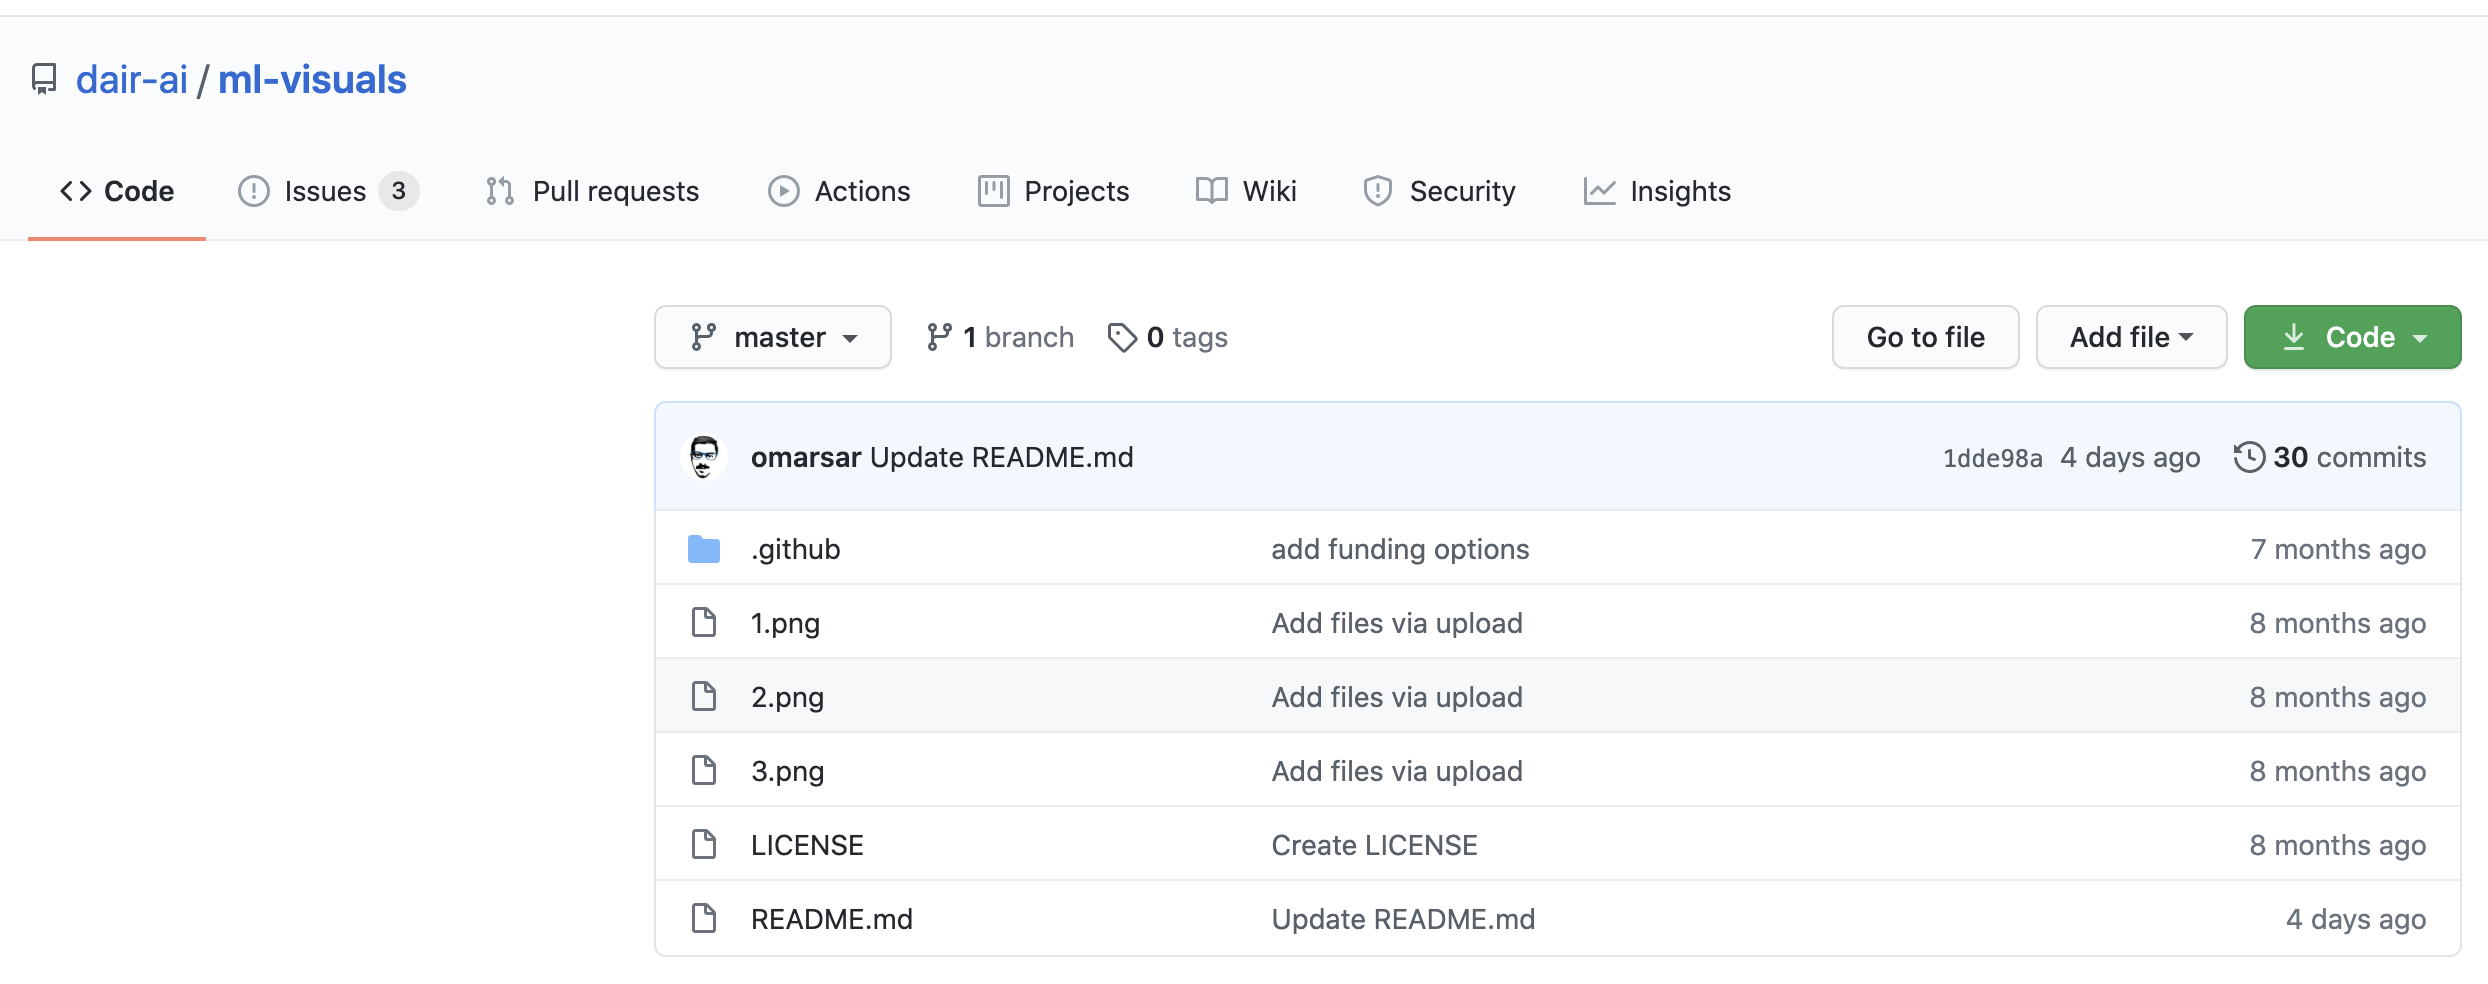View the 30 commits history
The width and height of the screenshot is (2488, 984).
(x=2348, y=457)
